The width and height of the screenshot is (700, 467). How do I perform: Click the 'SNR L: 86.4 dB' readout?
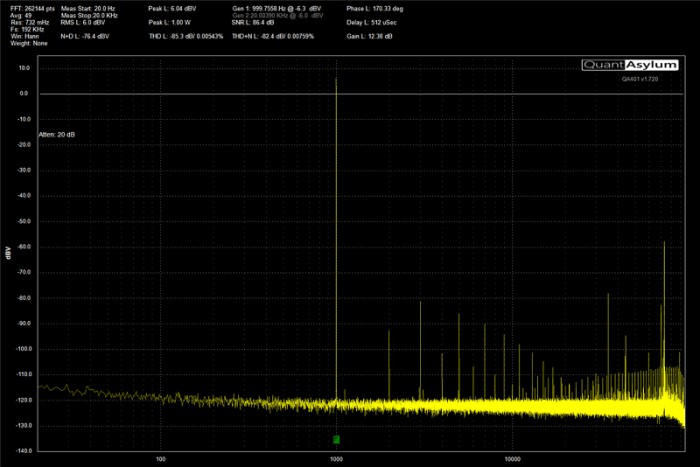tap(253, 22)
